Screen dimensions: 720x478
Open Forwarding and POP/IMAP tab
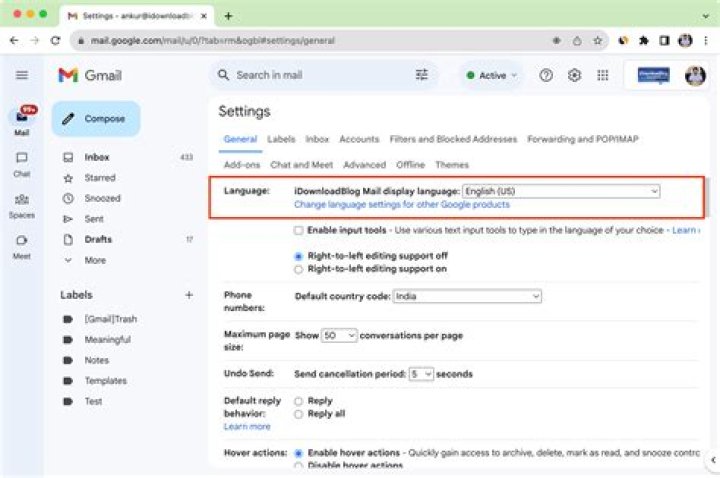coord(583,139)
